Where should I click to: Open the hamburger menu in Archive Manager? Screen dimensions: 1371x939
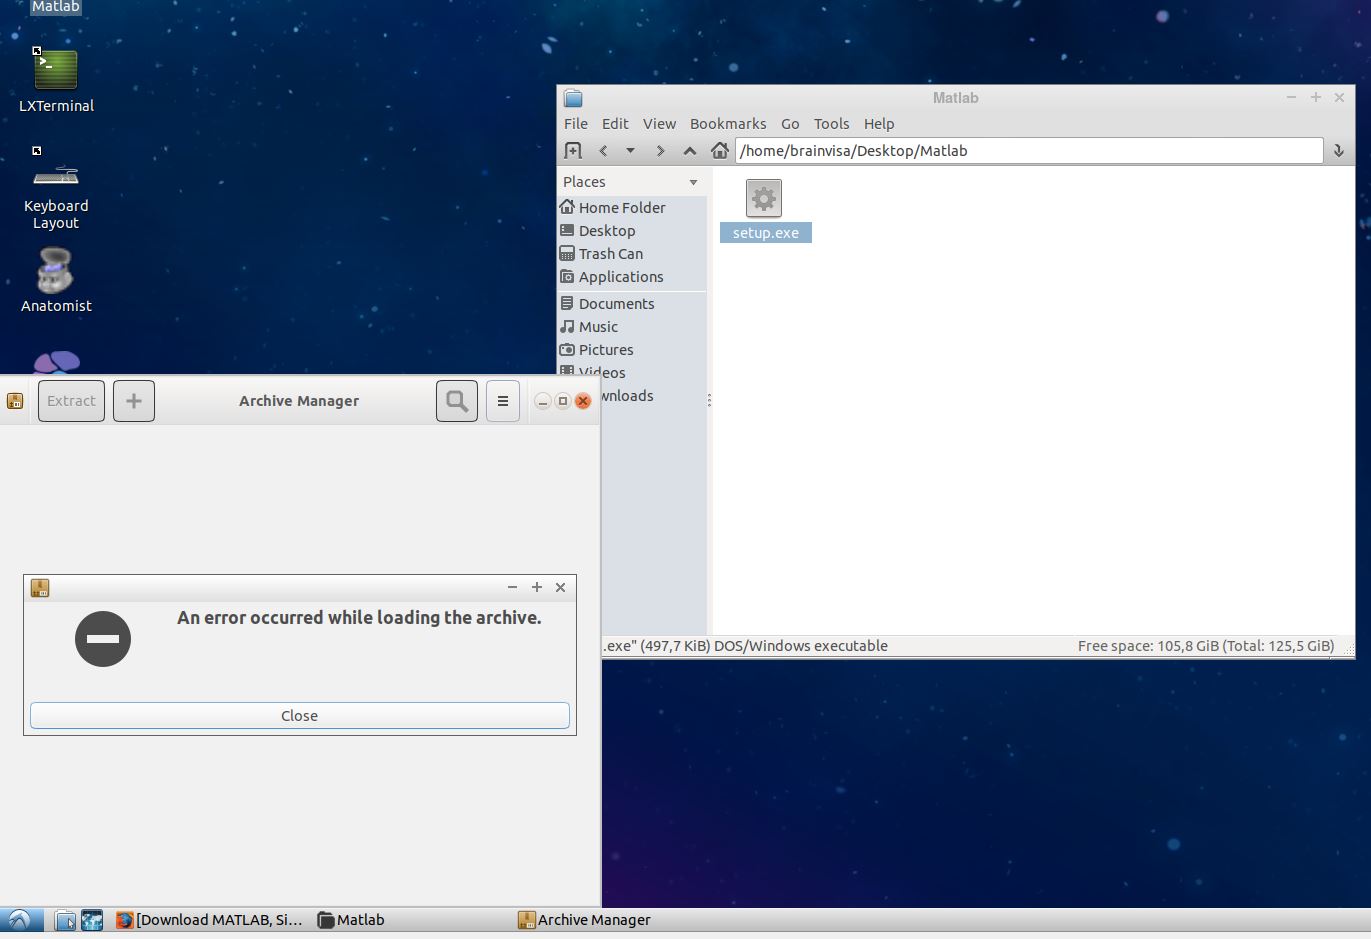(503, 401)
